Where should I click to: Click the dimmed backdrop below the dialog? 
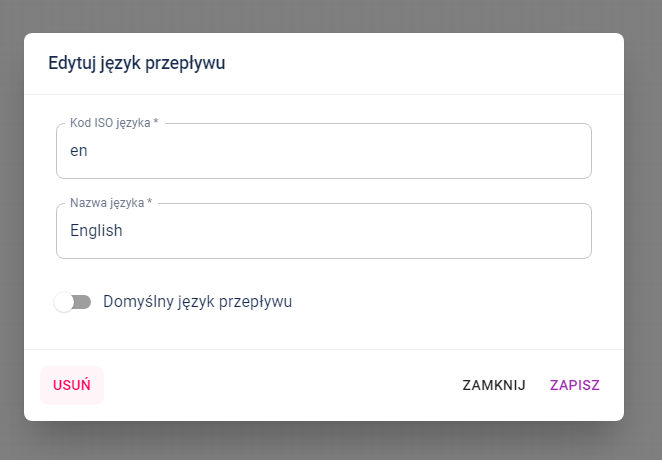point(330,441)
